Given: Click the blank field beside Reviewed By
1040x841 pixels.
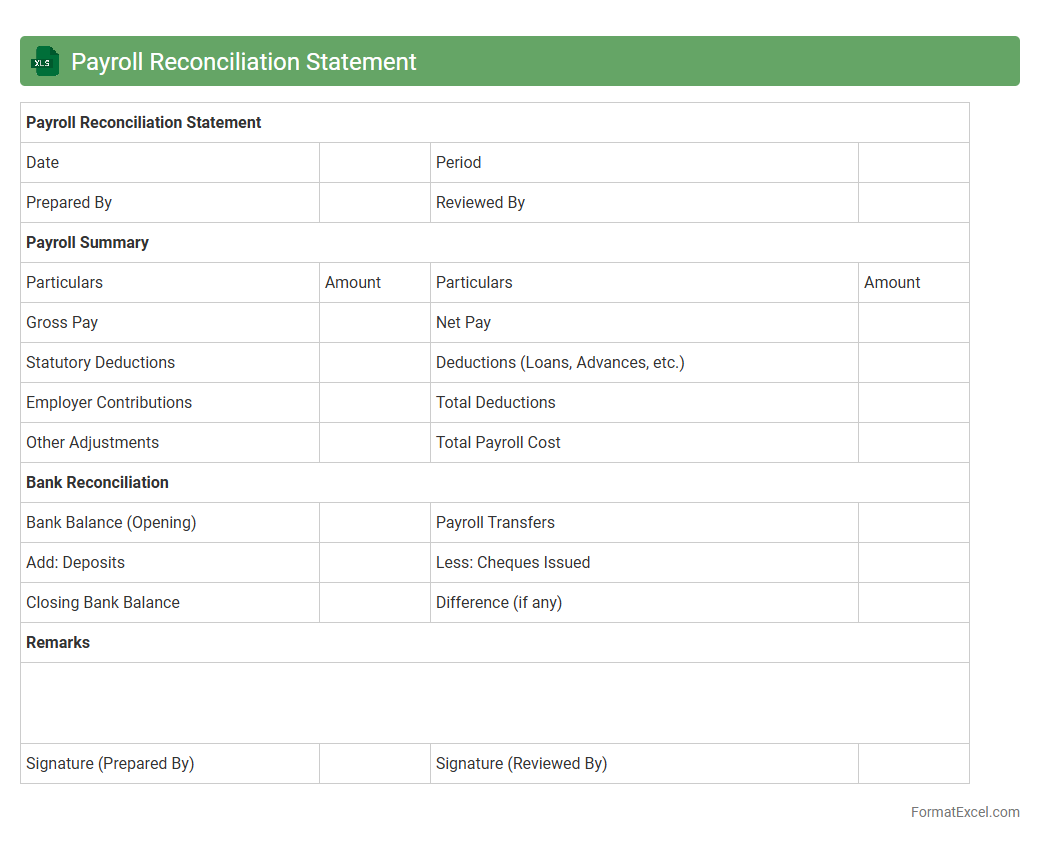Looking at the screenshot, I should [913, 203].
